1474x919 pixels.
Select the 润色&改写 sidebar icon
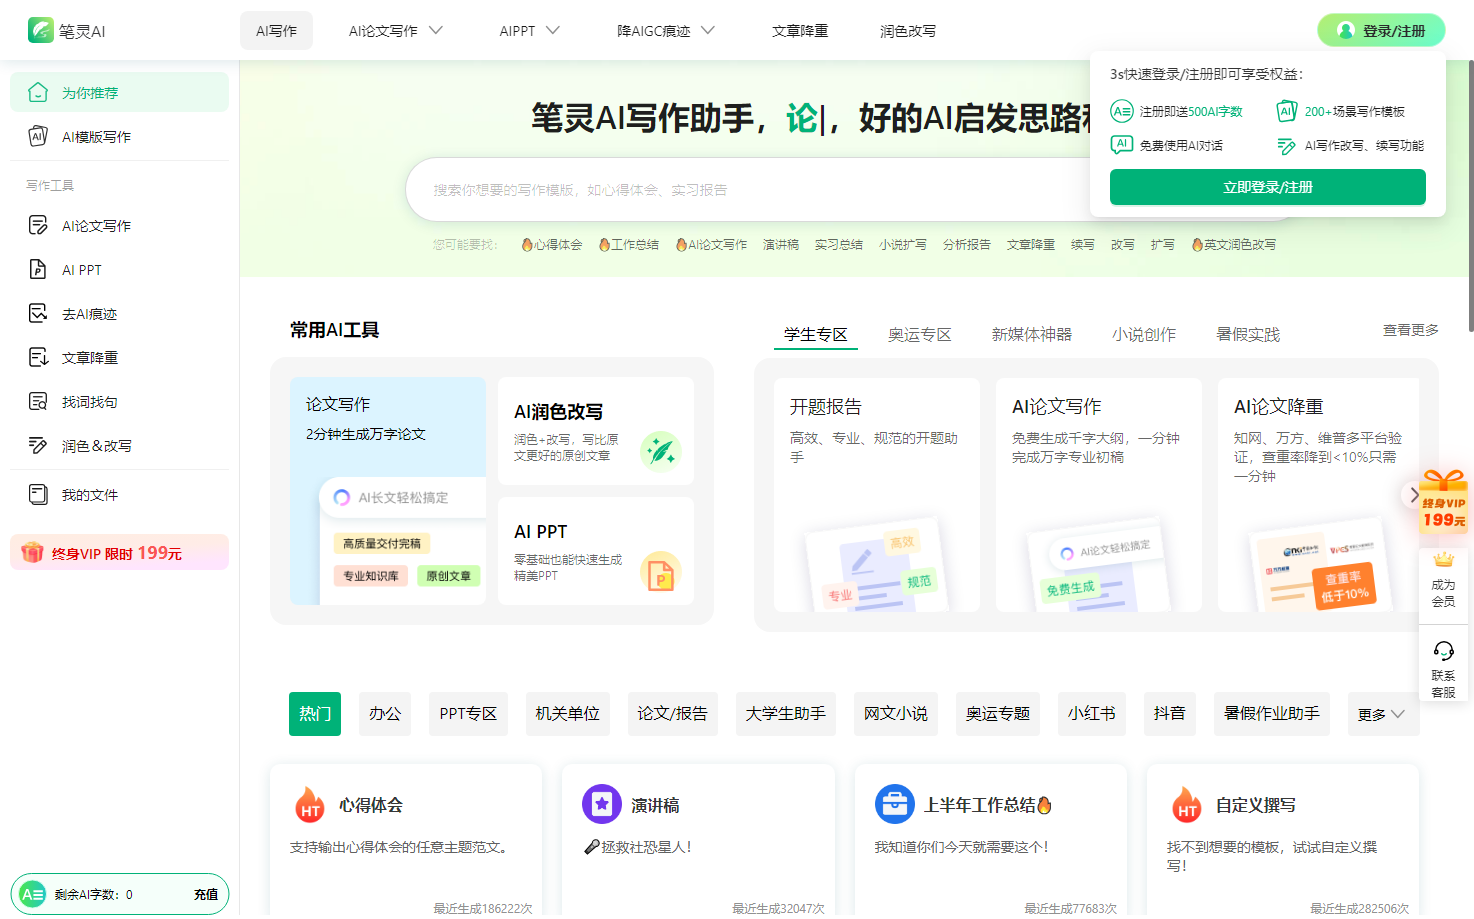pyautogui.click(x=38, y=445)
